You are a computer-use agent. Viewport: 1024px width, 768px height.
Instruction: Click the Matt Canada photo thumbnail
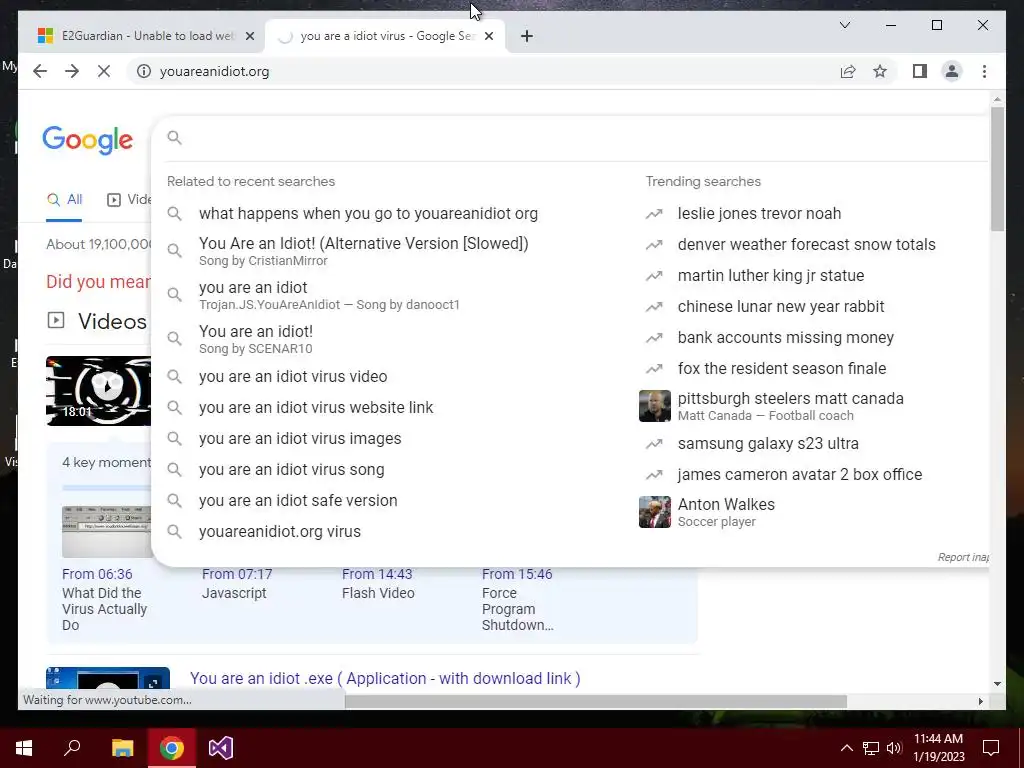point(654,406)
